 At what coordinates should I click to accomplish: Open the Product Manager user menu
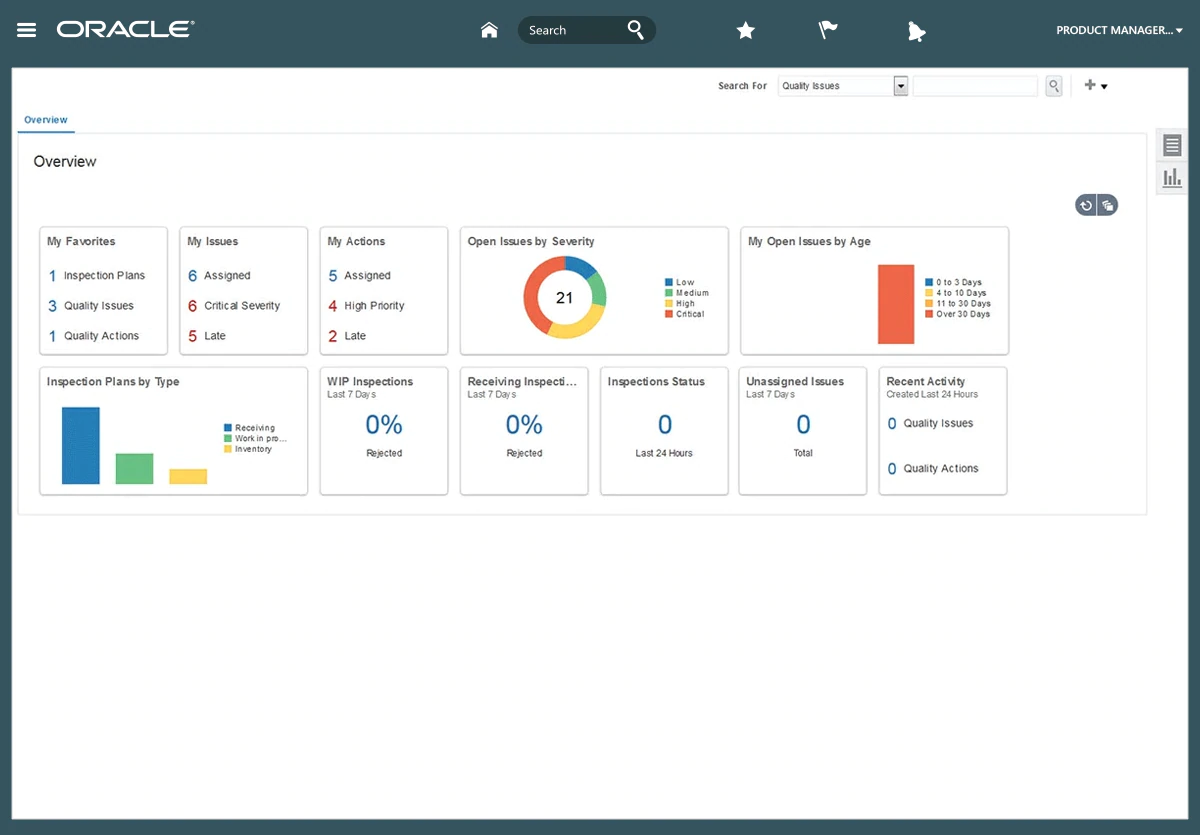coord(1119,30)
